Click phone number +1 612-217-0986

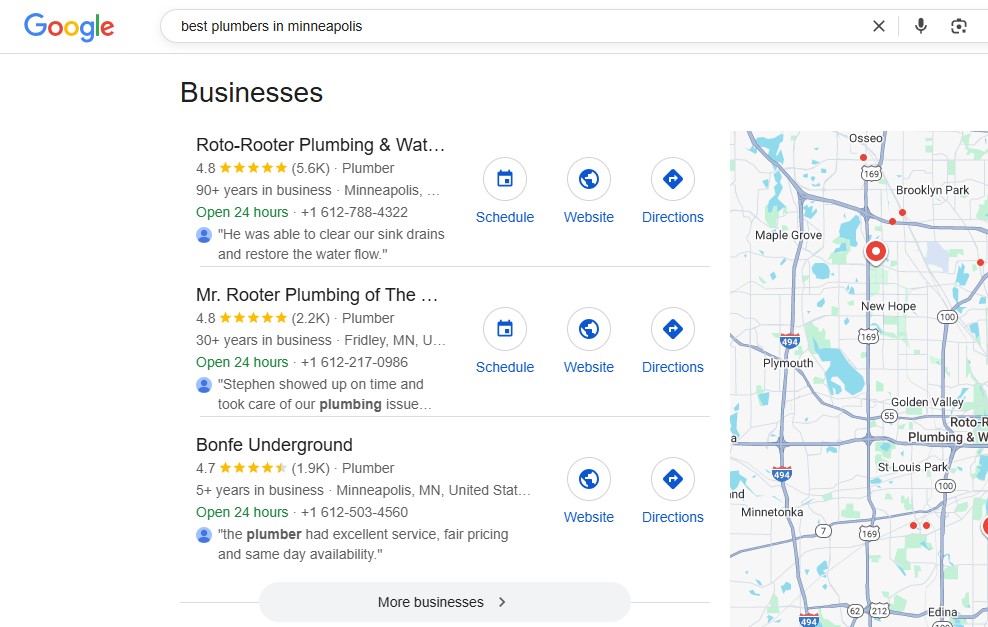click(354, 362)
